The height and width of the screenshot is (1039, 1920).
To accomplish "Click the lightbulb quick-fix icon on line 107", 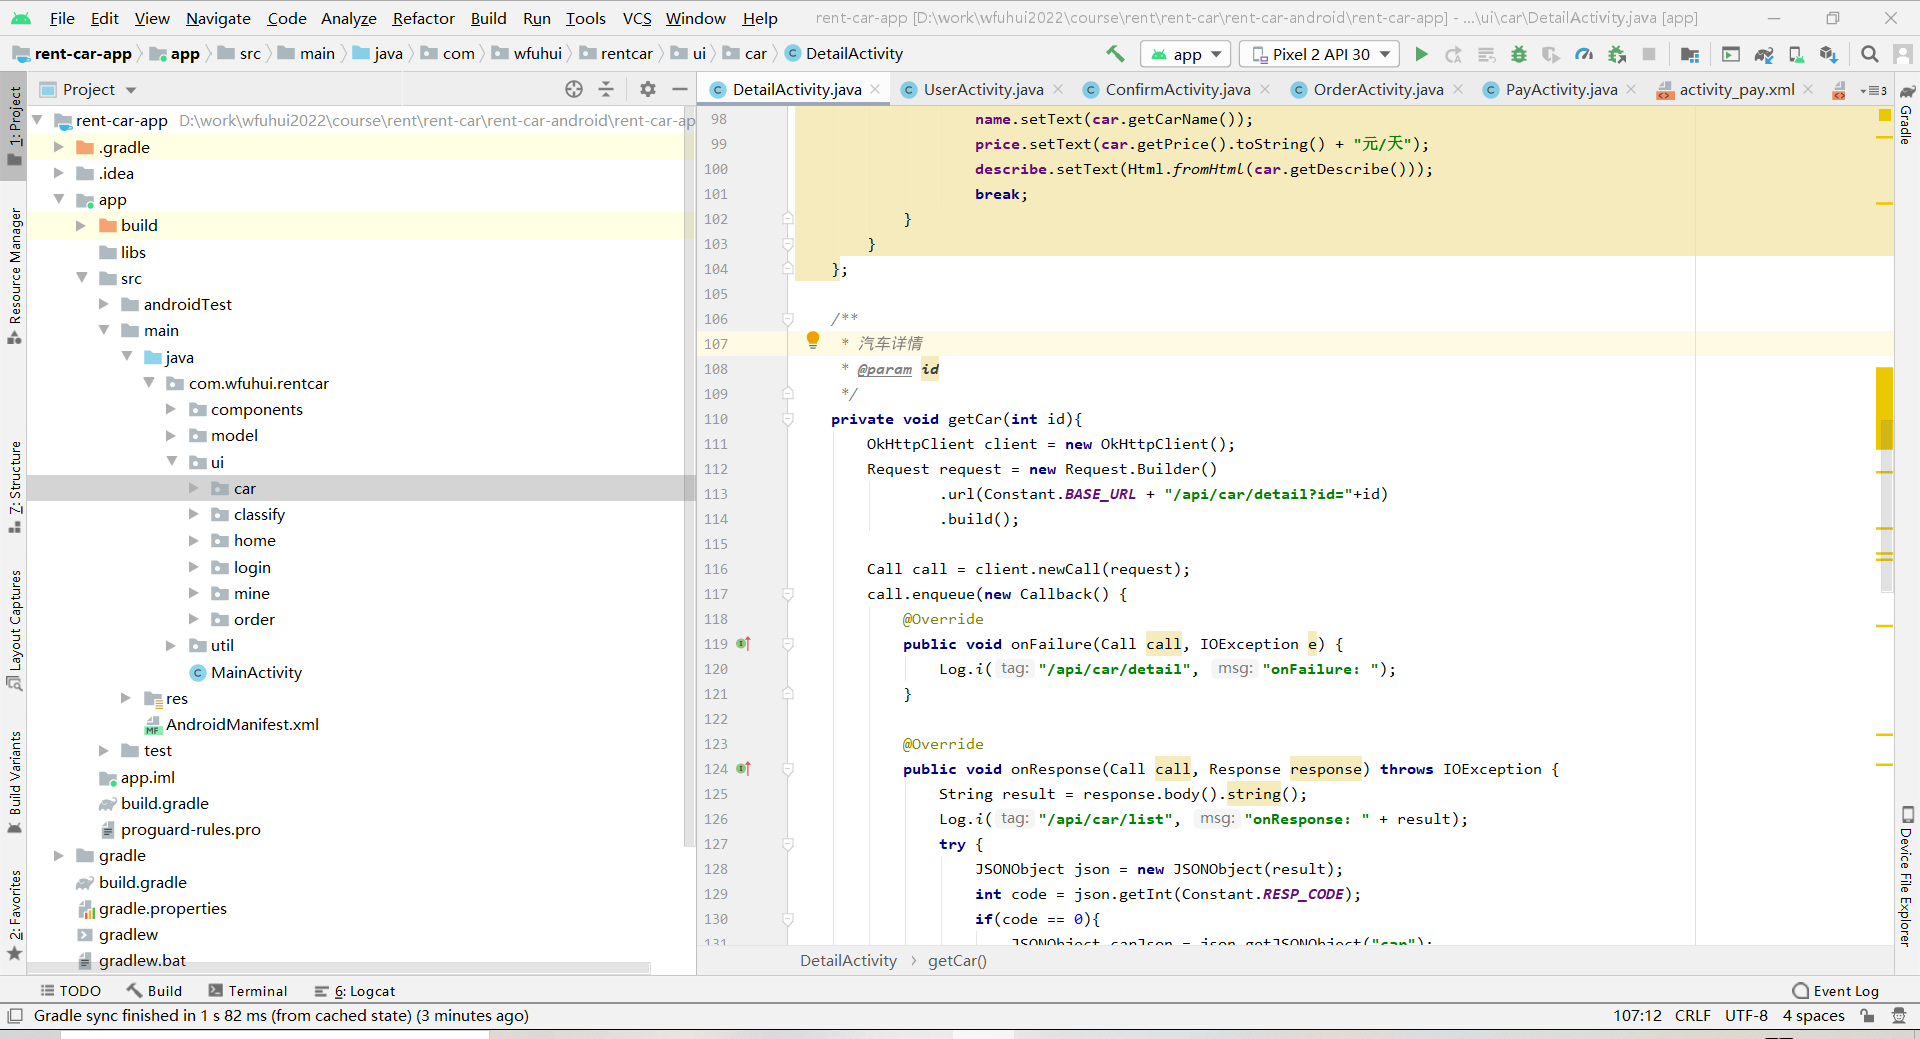I will (x=813, y=341).
